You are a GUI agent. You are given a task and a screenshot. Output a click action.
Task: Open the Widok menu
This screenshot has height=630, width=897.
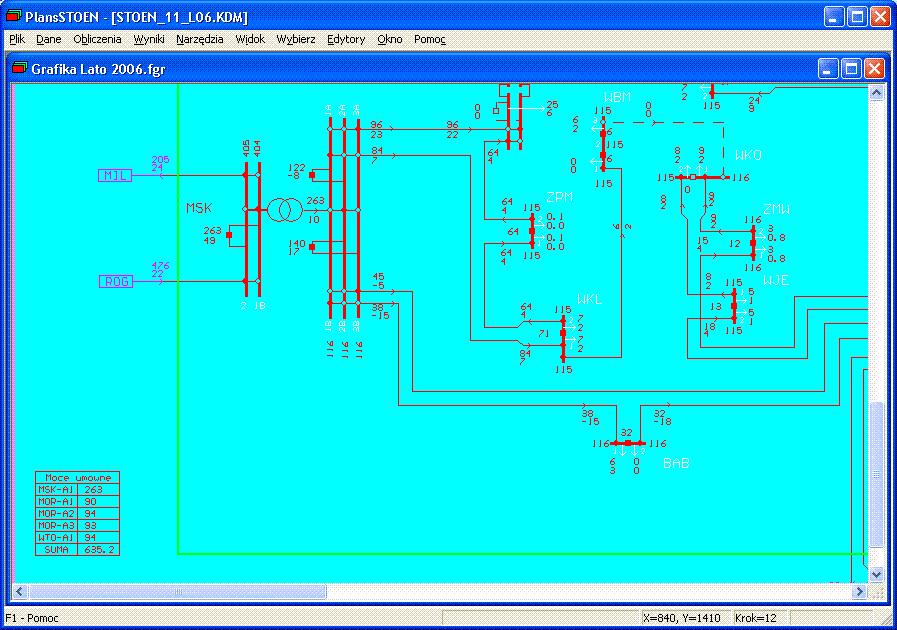(x=250, y=39)
